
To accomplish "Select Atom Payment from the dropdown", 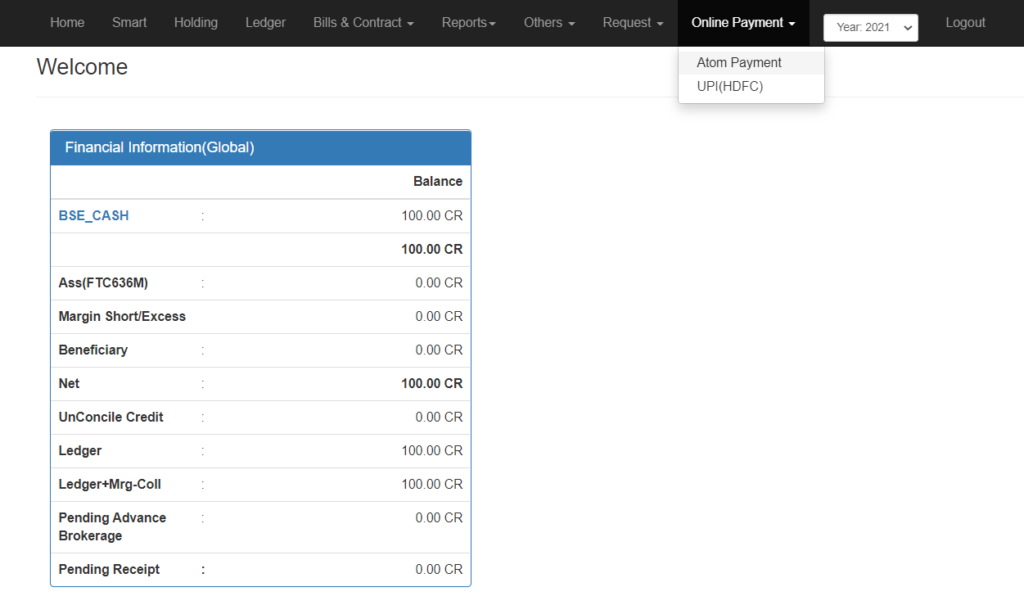I will point(751,63).
